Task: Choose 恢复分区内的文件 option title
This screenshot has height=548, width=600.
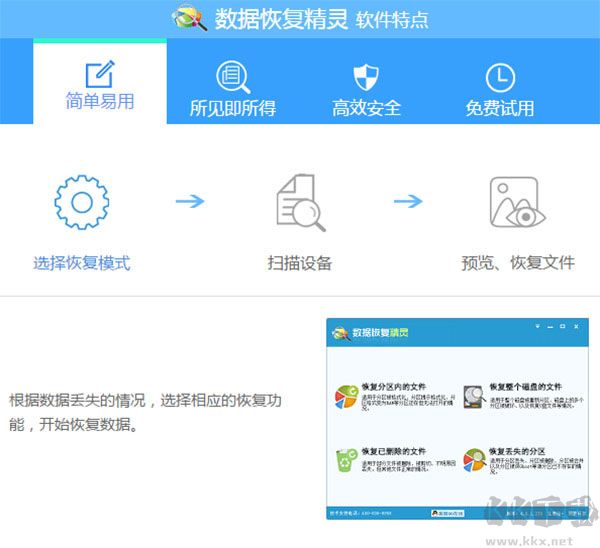Action: [394, 387]
